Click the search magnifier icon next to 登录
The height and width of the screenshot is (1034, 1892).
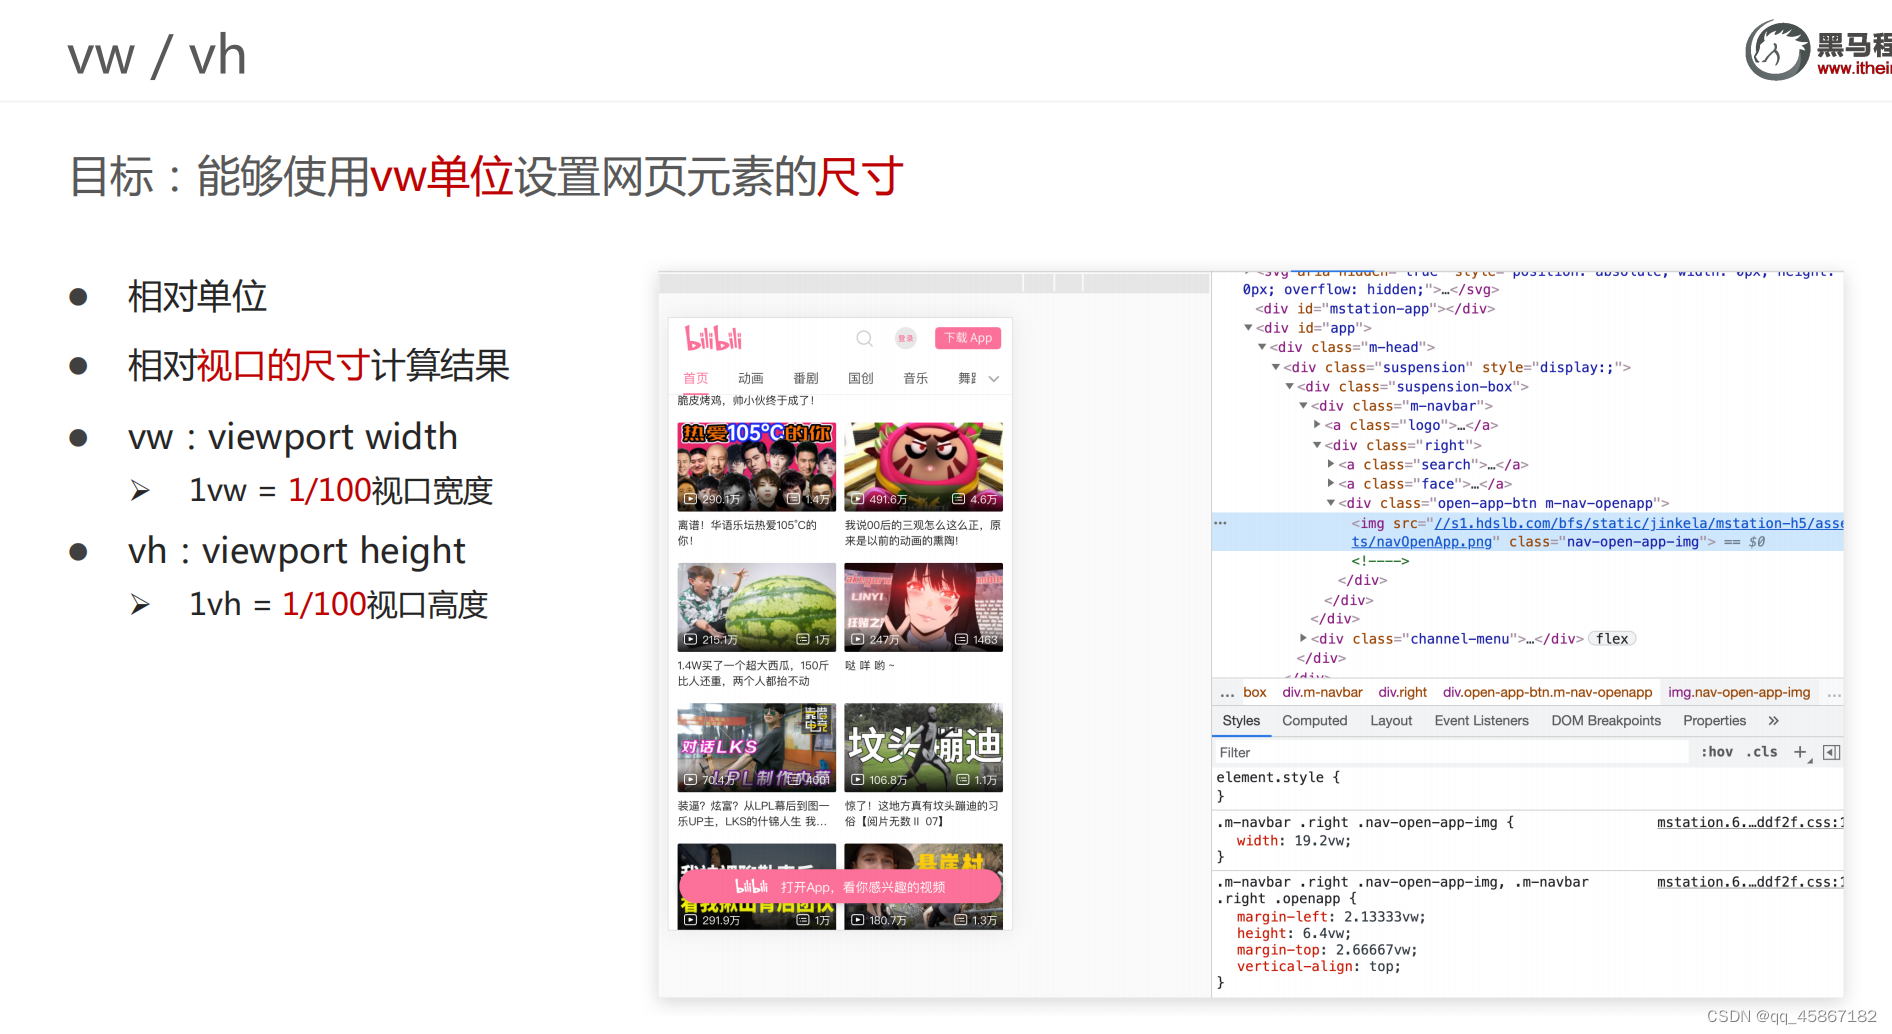pyautogui.click(x=864, y=338)
